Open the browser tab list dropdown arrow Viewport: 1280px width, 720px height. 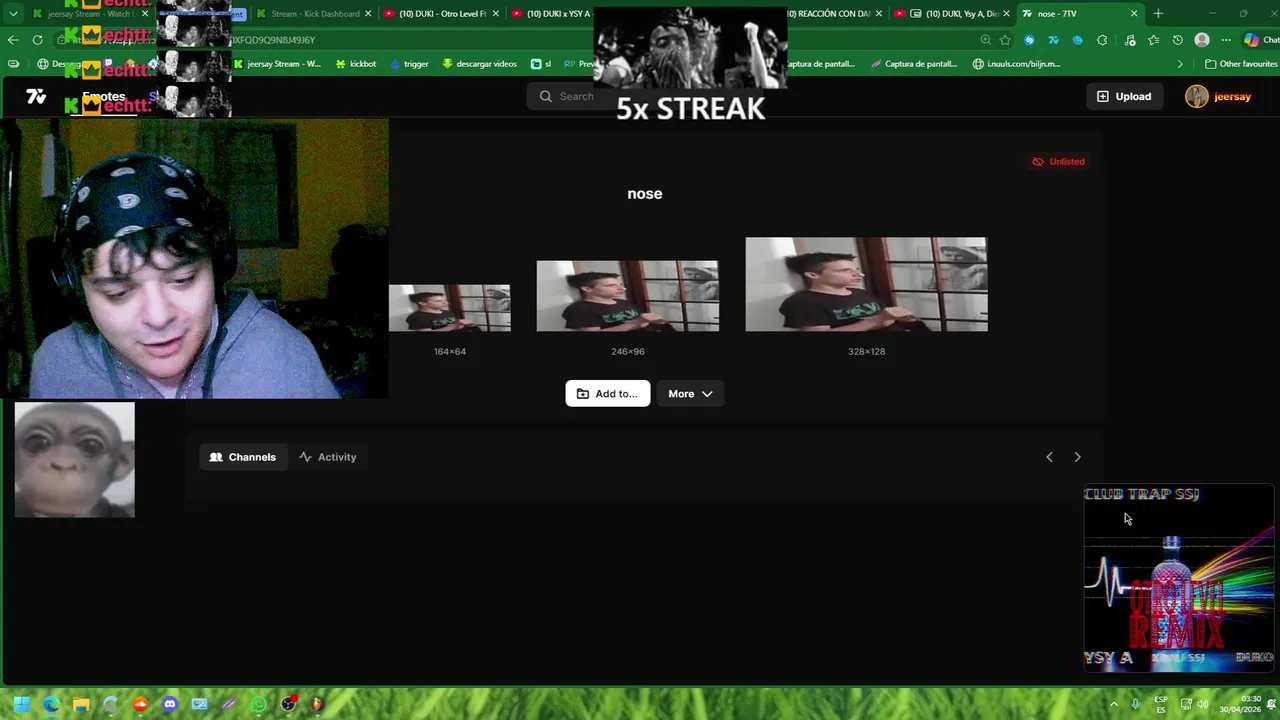[x=13, y=14]
